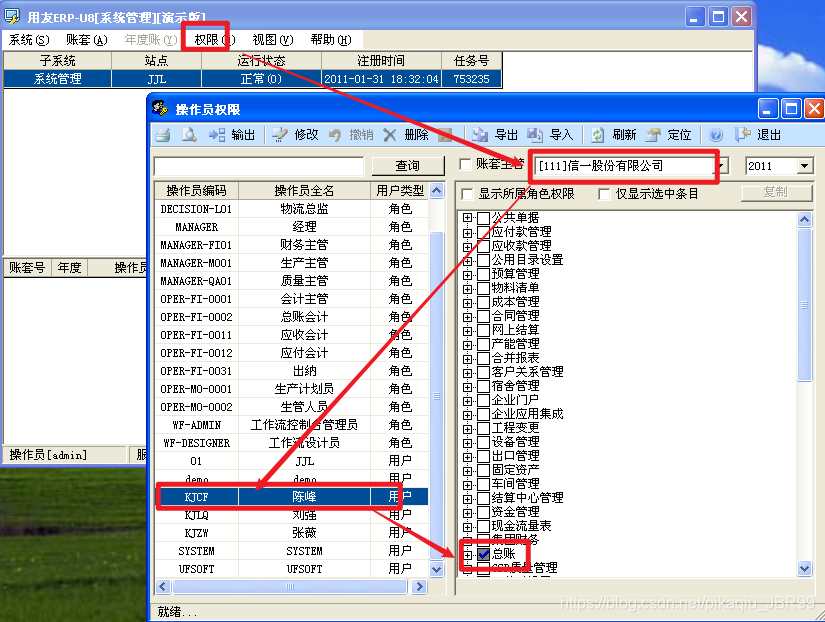Click the 定位 toolbar button
Viewport: 825px width, 622px height.
click(668, 135)
